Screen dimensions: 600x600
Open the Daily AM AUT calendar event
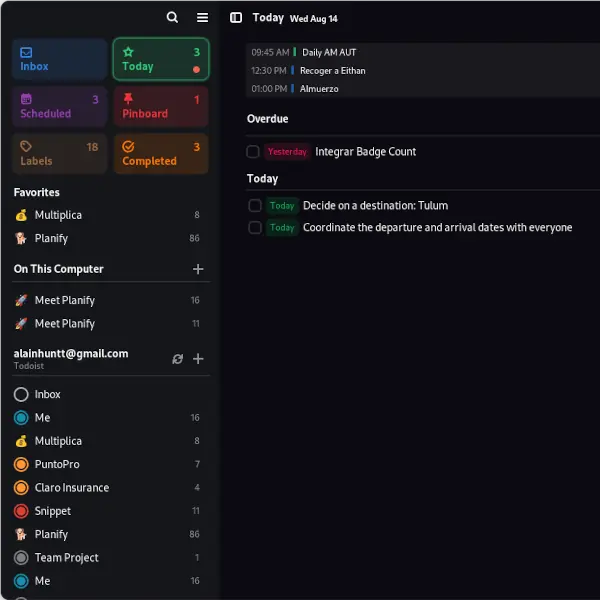point(329,52)
